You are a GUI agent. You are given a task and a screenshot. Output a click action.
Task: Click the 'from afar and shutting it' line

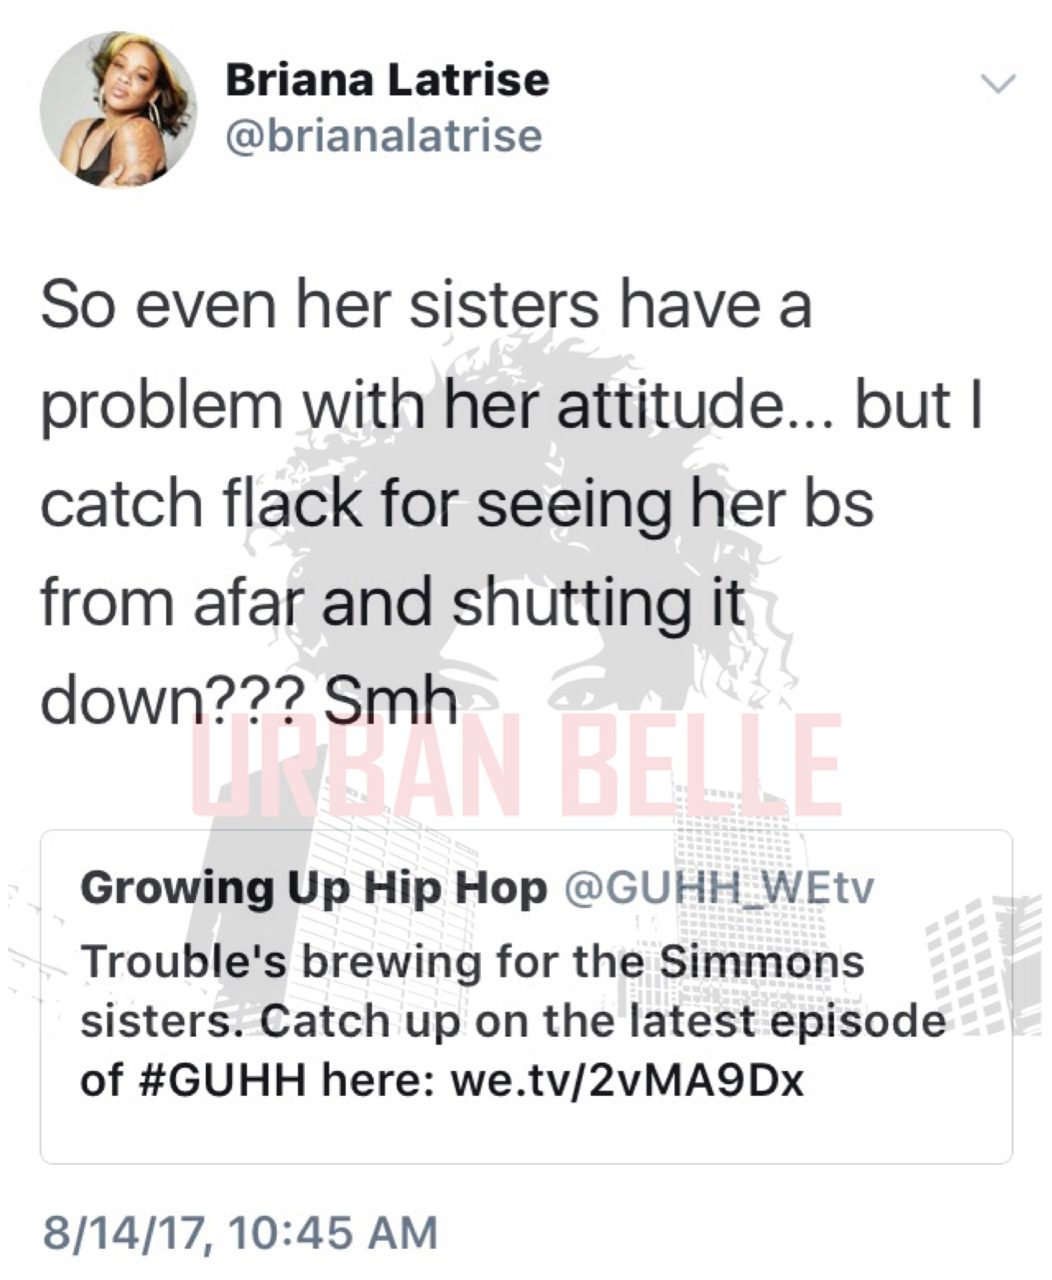394,604
